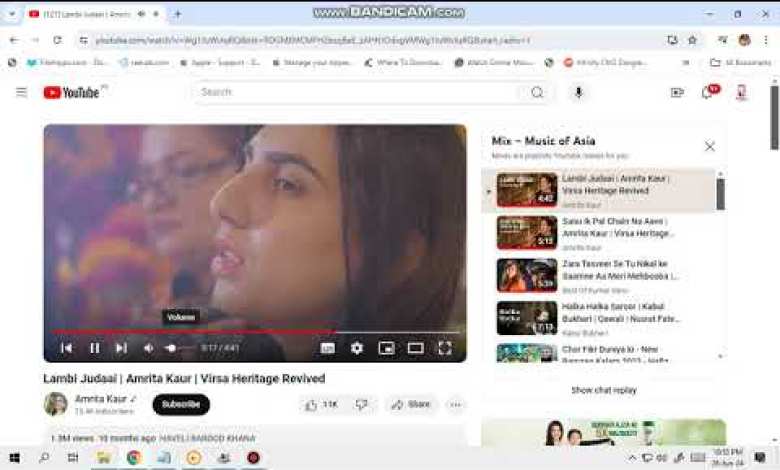
Task: Search with your voice microphone icon
Action: [x=578, y=92]
